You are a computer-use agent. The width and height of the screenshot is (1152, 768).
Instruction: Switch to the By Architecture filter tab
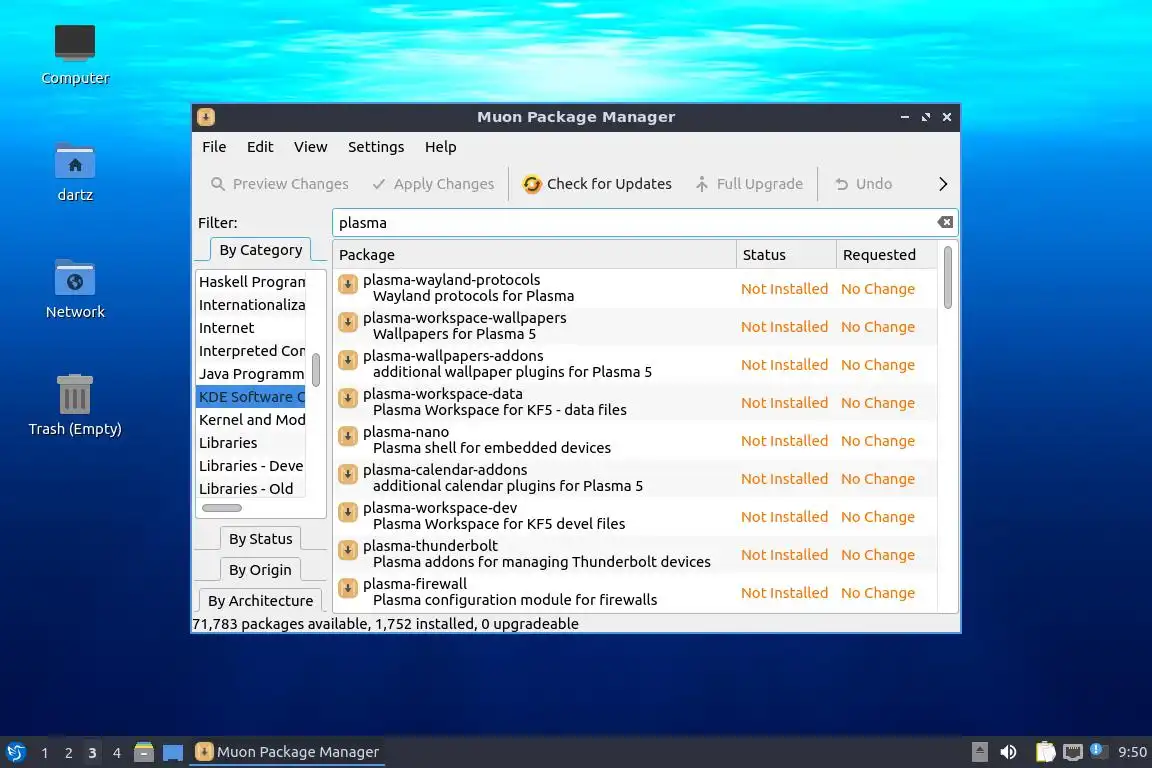click(x=260, y=600)
